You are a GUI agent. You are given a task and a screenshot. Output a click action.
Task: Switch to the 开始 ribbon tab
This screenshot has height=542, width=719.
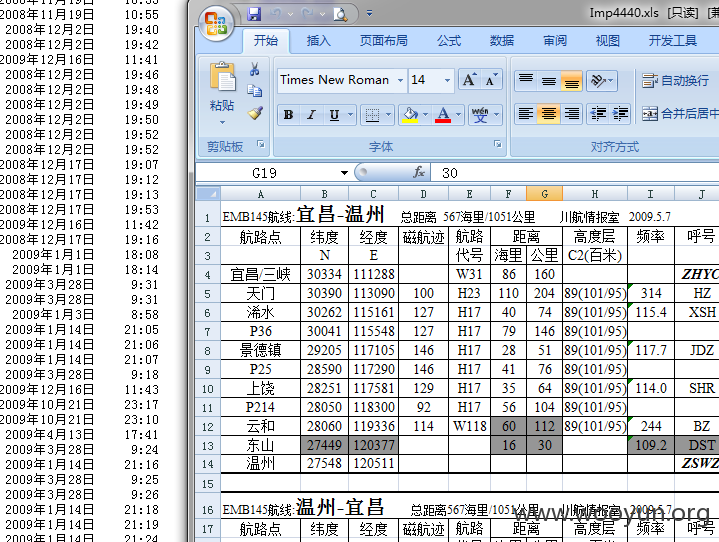[266, 41]
